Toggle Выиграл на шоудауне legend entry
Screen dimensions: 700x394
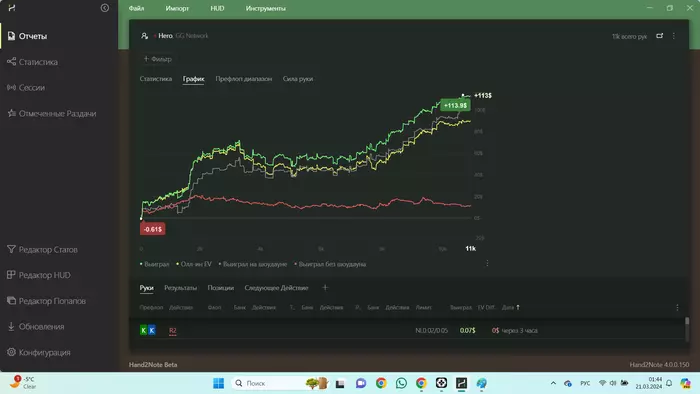pos(253,264)
